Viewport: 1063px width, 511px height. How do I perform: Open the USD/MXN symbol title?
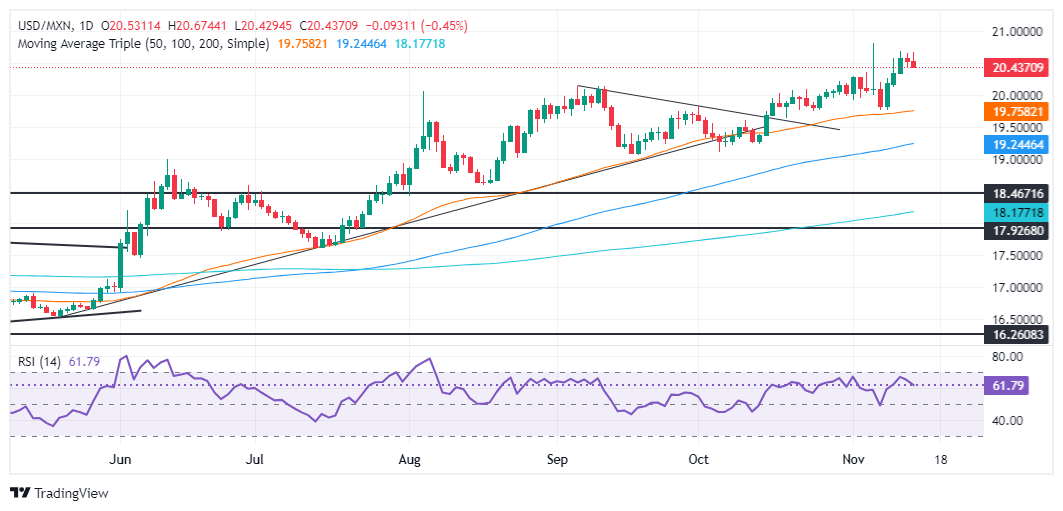pos(36,26)
